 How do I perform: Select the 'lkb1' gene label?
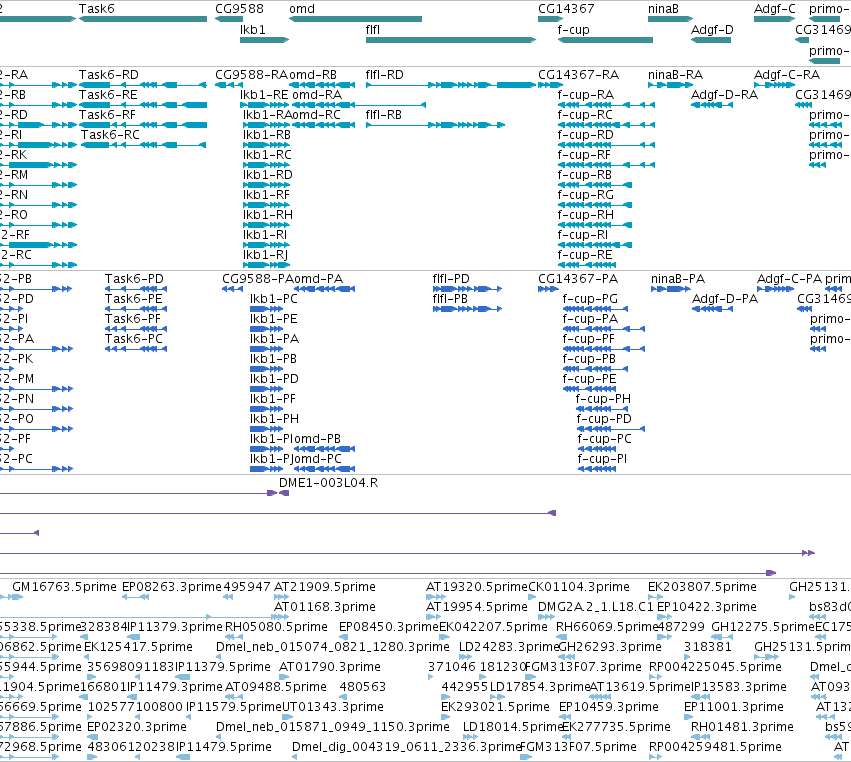pos(253,29)
